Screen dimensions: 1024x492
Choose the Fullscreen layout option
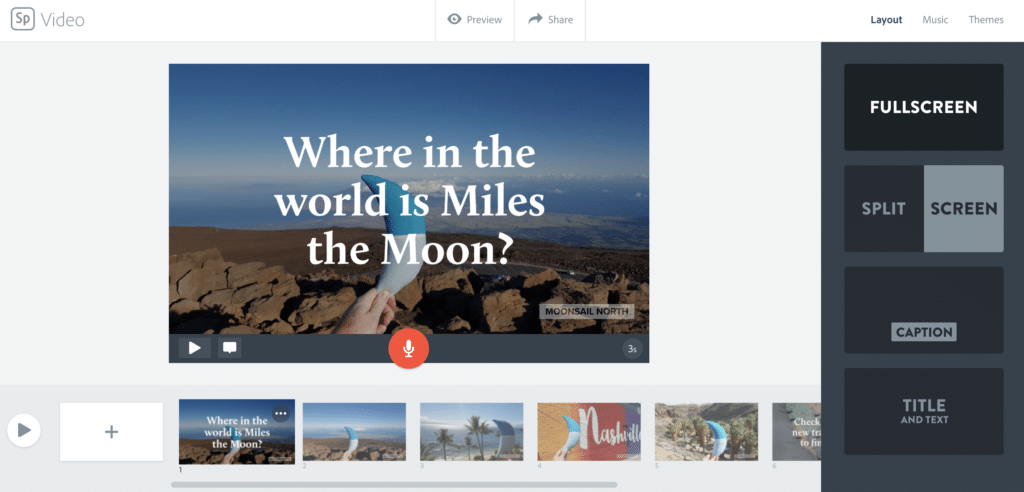point(923,107)
